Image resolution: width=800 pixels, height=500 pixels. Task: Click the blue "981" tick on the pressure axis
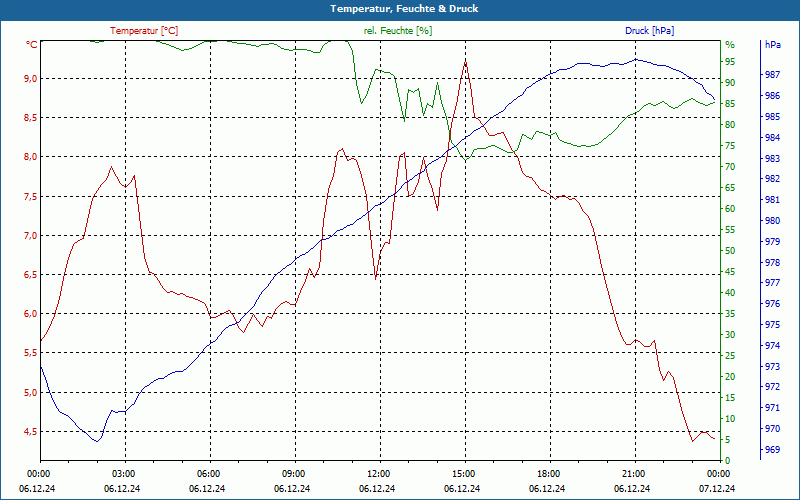[x=772, y=200]
